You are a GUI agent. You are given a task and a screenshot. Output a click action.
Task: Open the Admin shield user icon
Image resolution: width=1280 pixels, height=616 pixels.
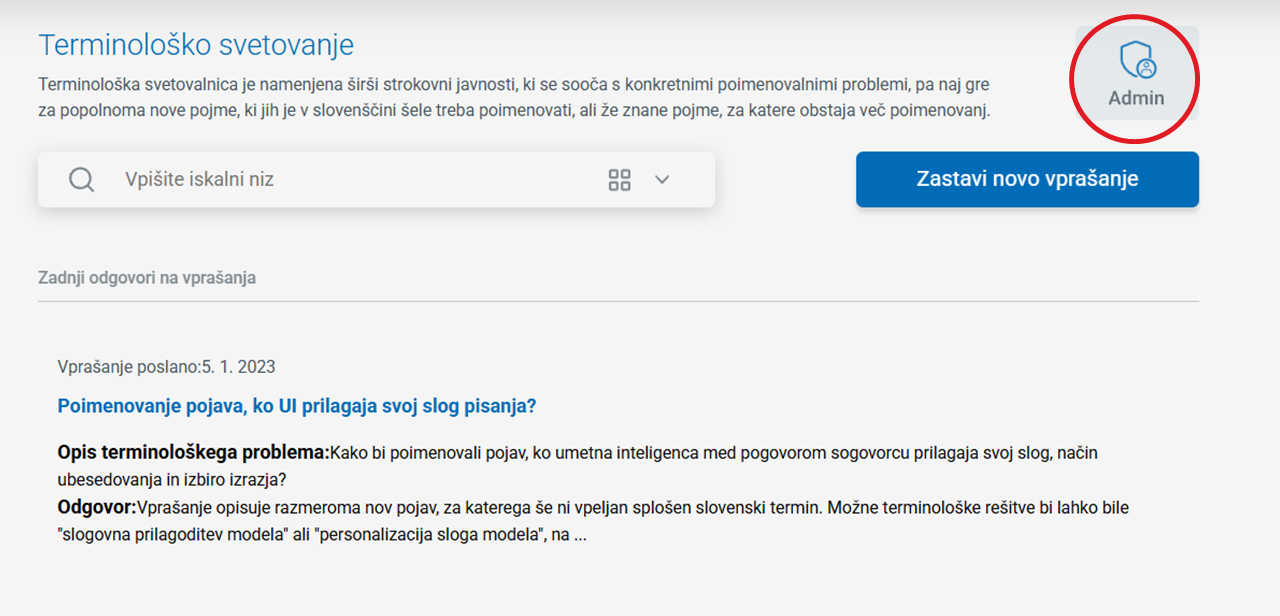pos(1137,61)
